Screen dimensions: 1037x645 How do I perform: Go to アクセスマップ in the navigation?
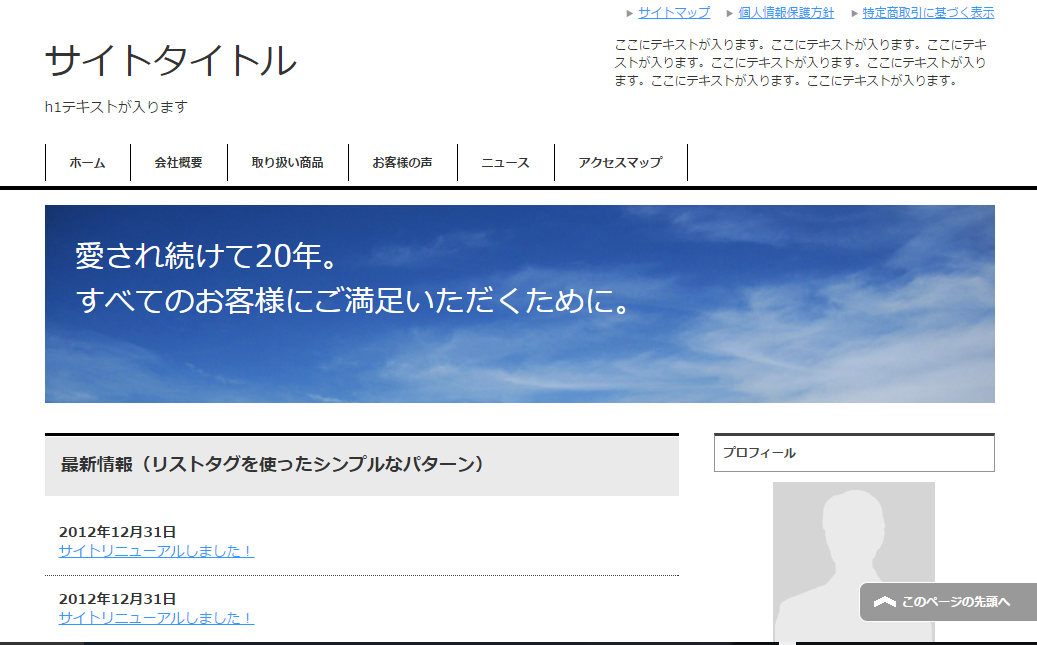[x=620, y=163]
